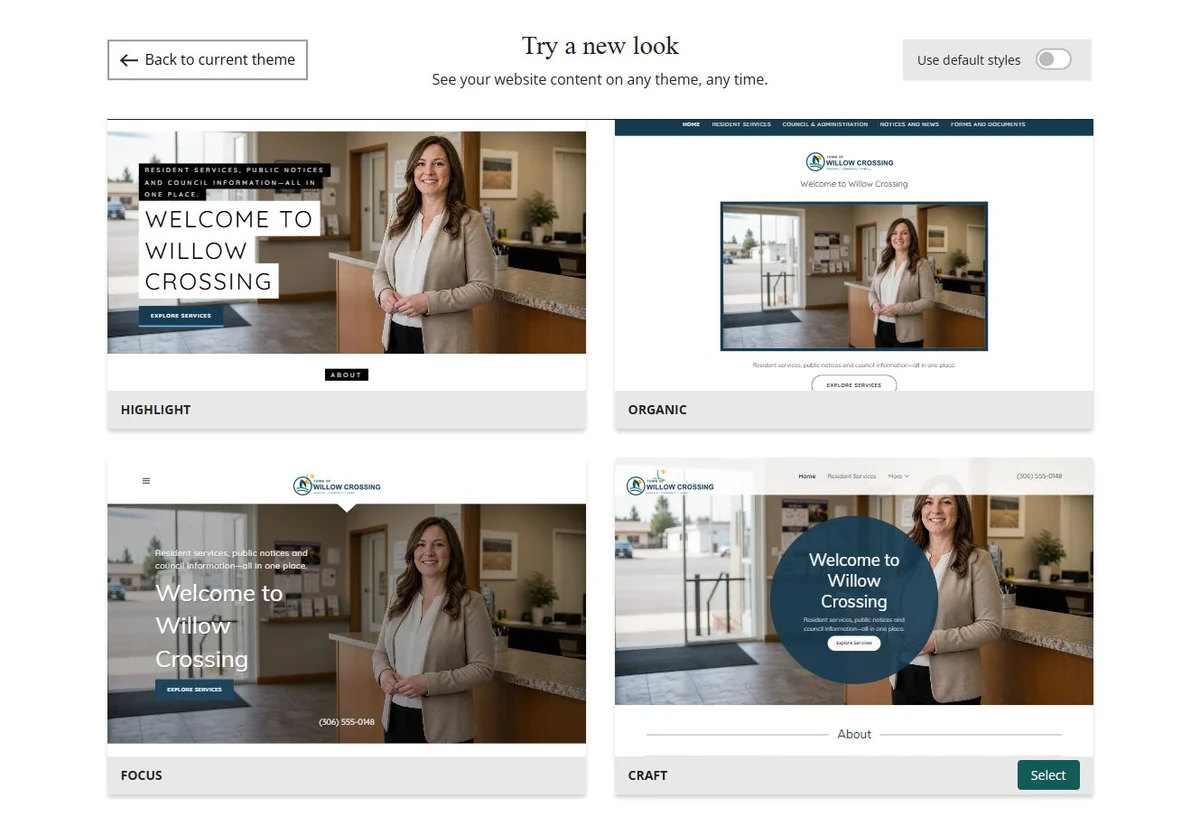Open the Highlight theme preview thumbnail

[346, 255]
